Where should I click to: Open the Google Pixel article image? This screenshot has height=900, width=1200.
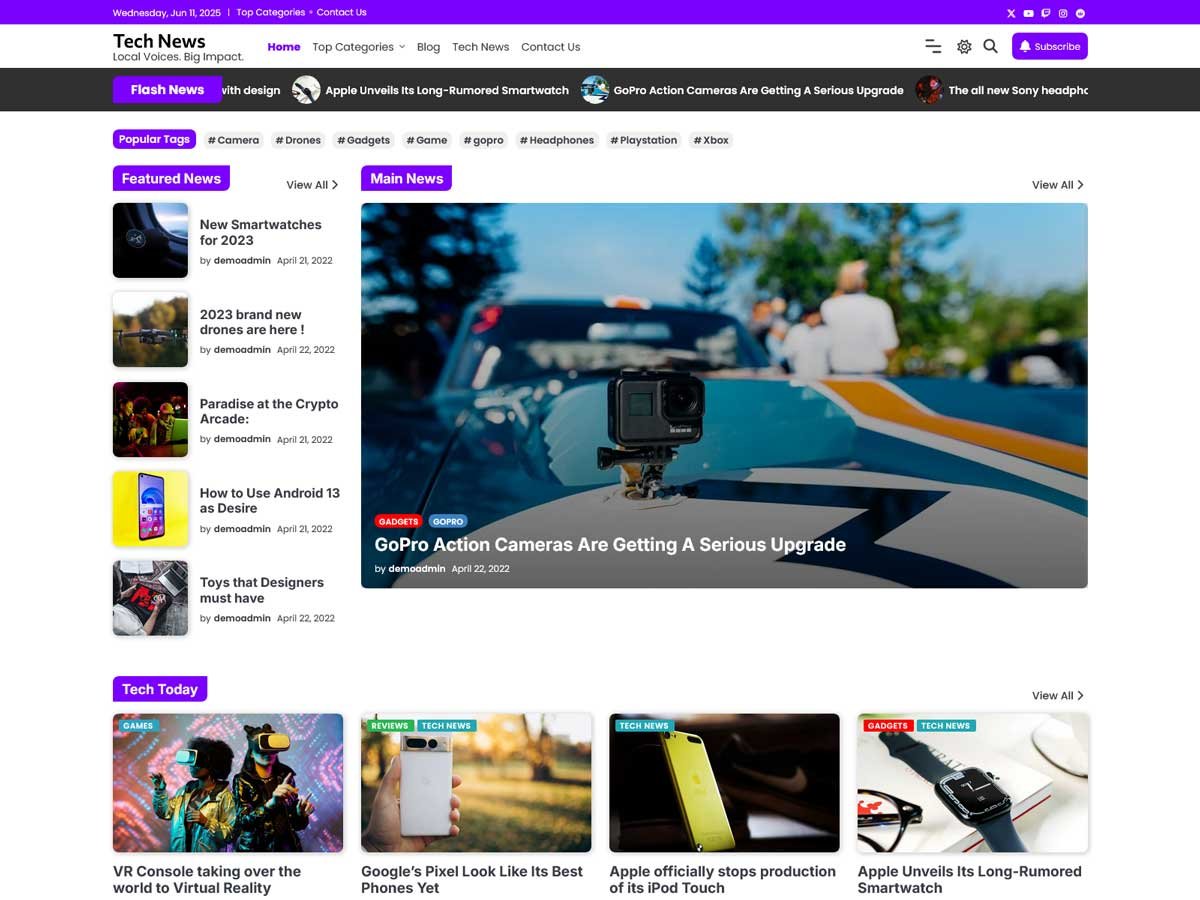(x=476, y=783)
